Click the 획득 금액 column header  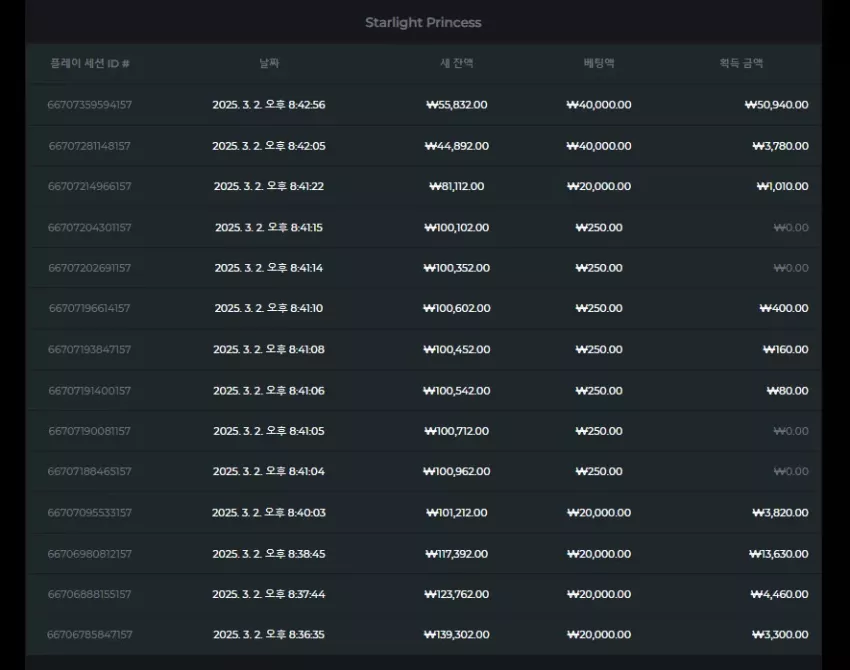coord(741,63)
